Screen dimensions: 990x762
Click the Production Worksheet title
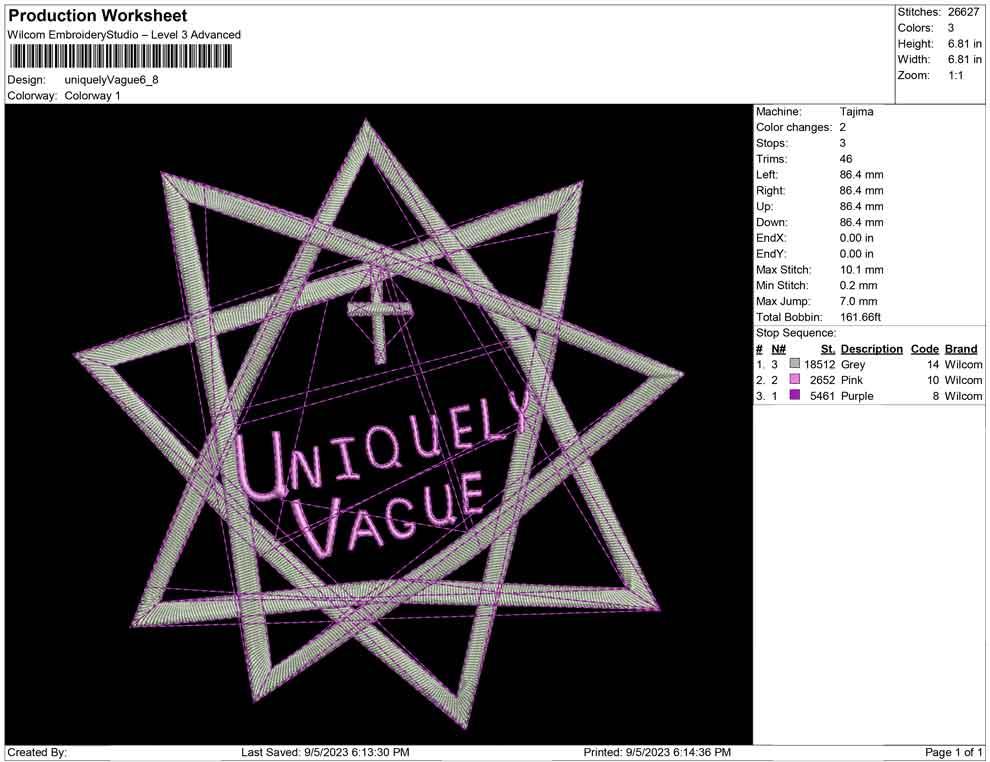(x=97, y=15)
